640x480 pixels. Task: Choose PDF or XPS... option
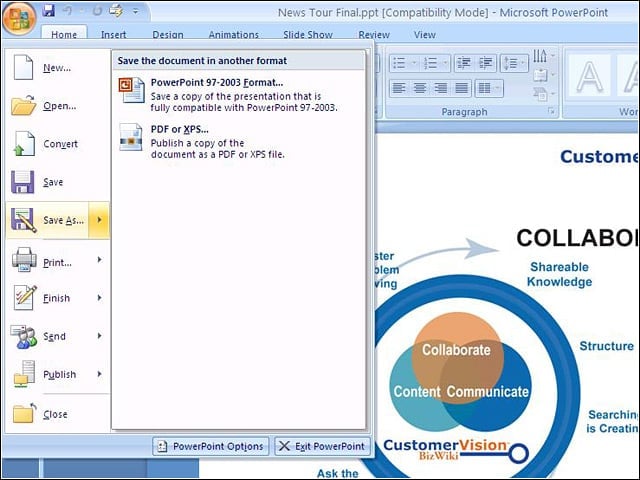[x=239, y=141]
